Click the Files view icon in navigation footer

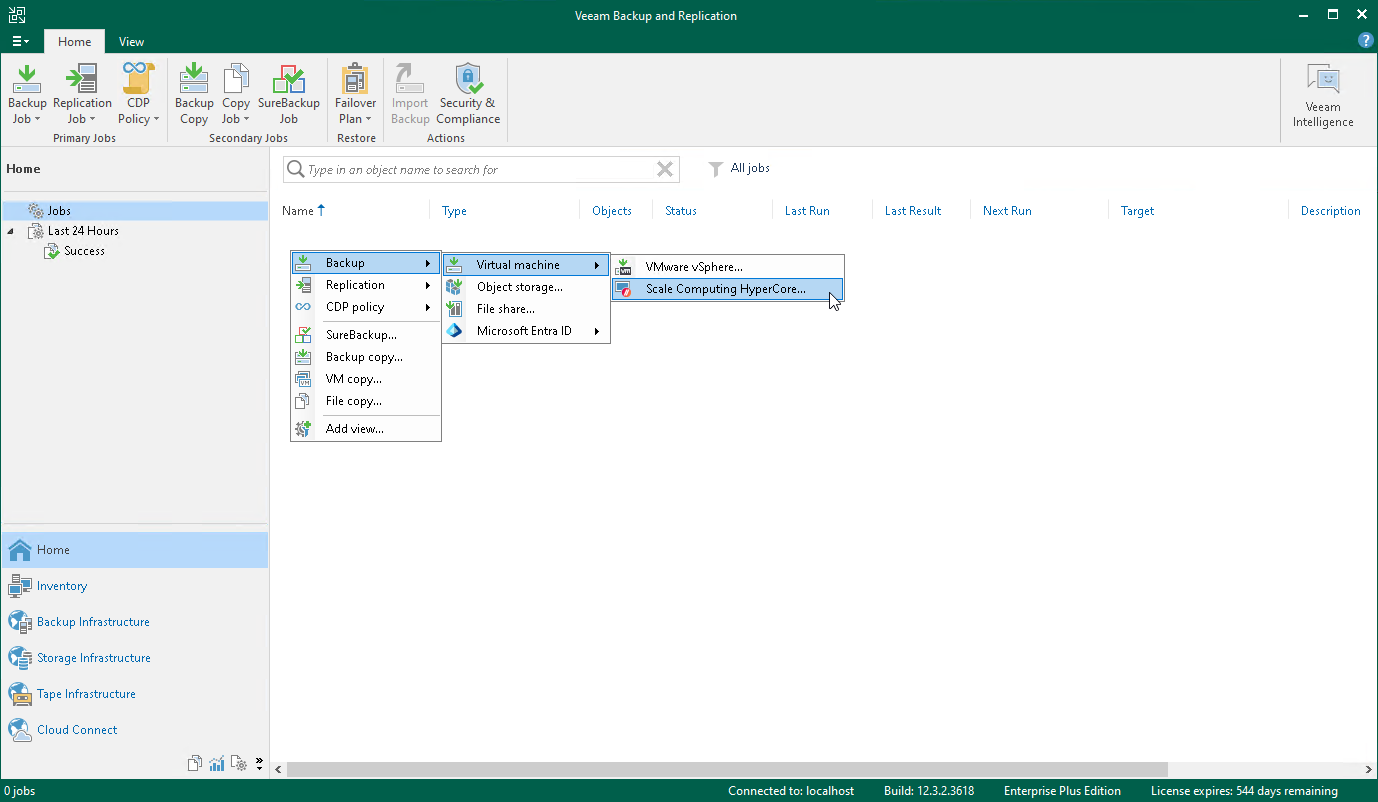(195, 764)
